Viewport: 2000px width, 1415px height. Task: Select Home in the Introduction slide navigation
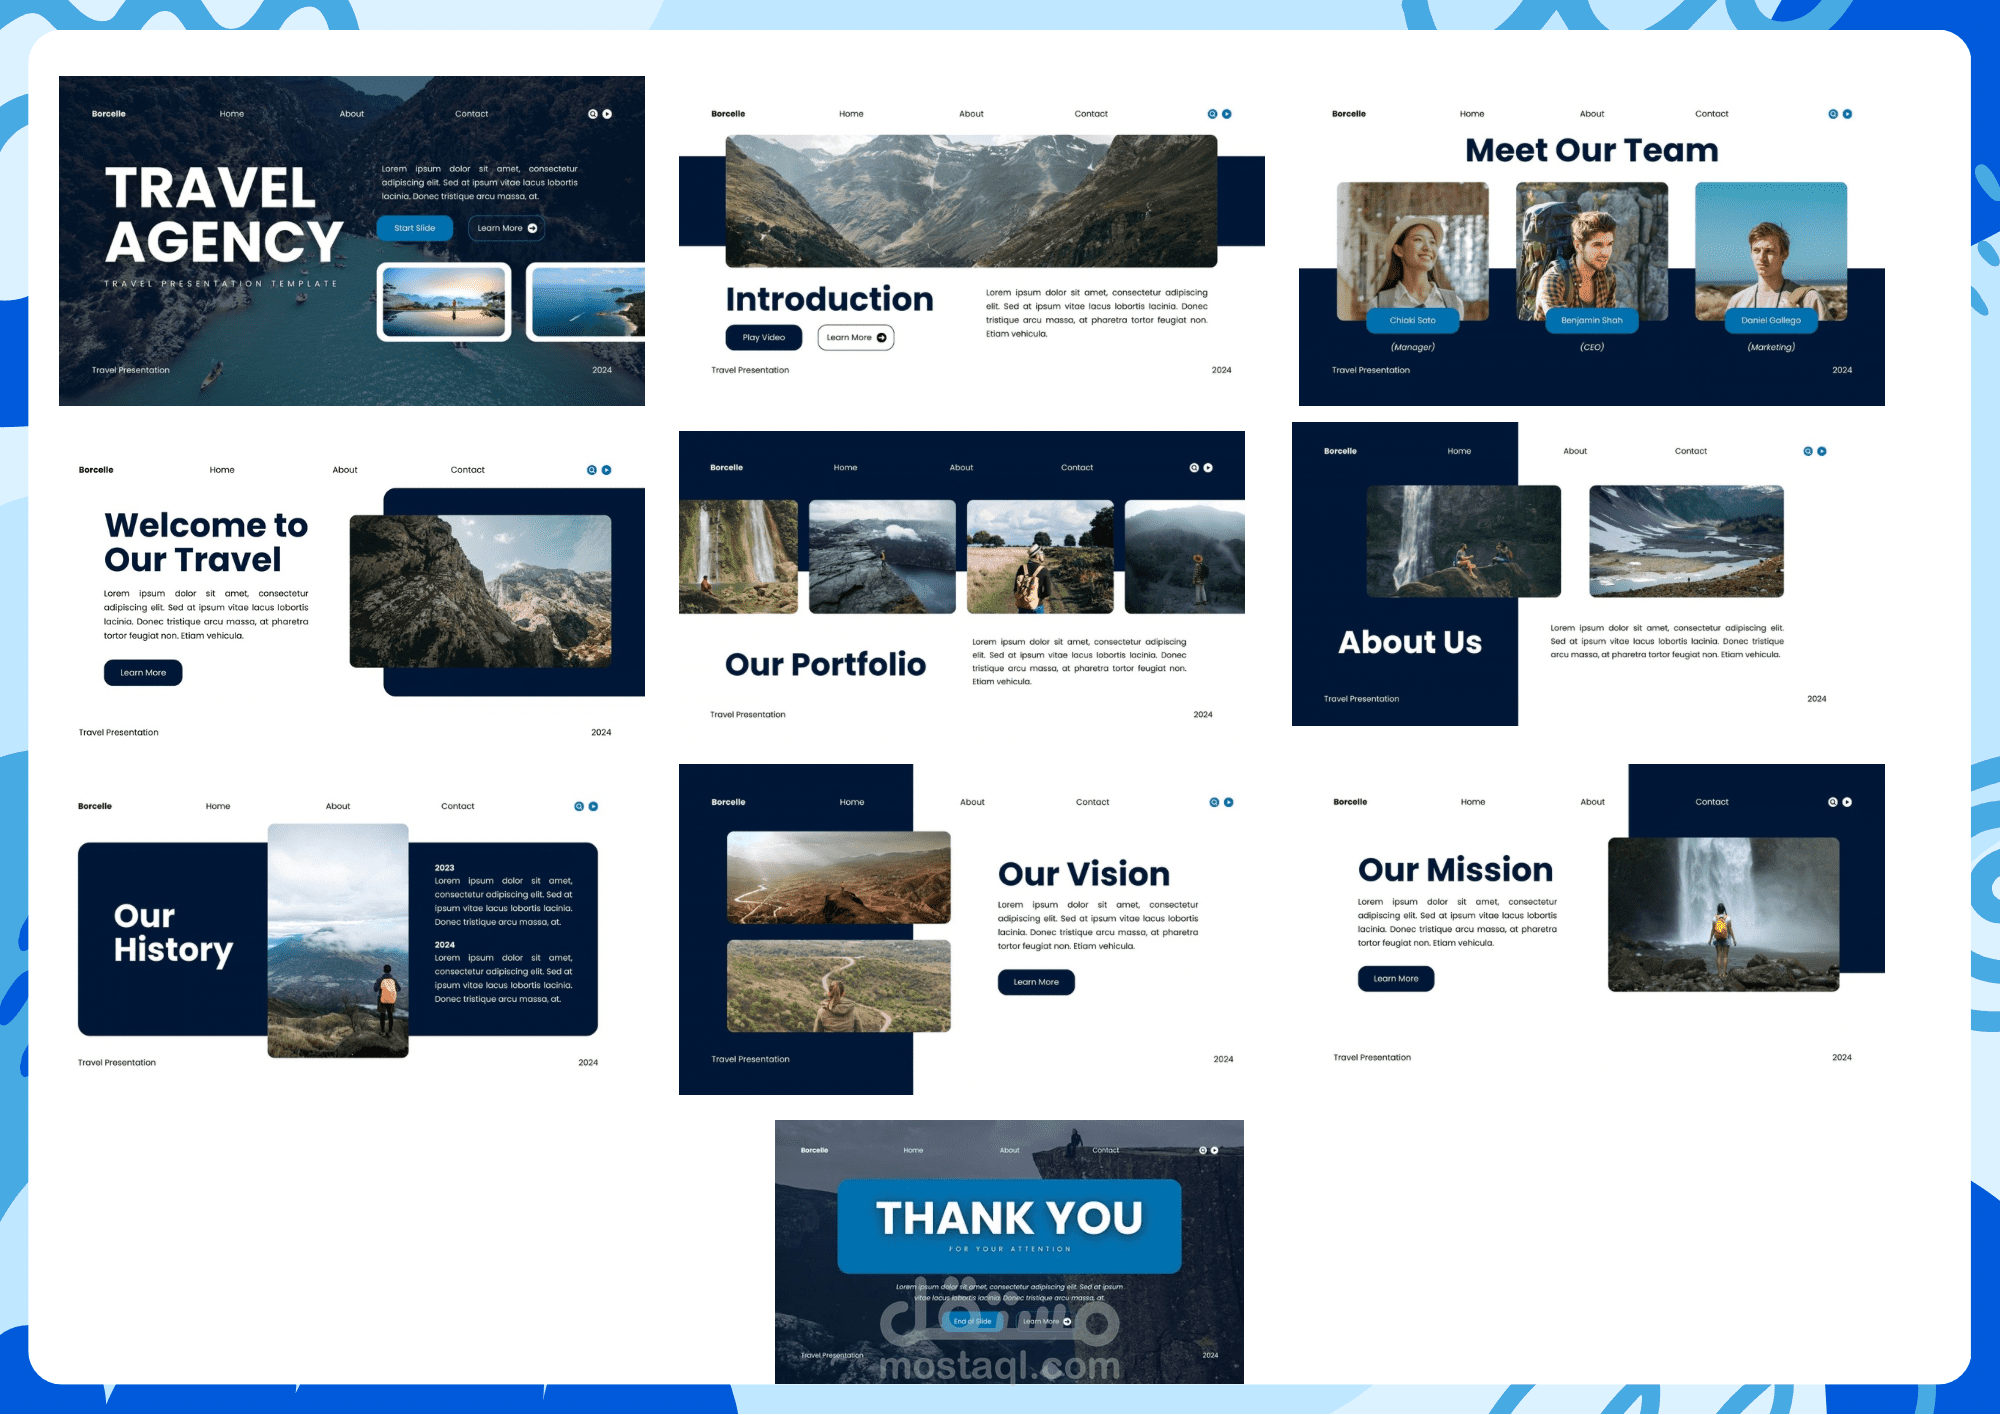(851, 114)
